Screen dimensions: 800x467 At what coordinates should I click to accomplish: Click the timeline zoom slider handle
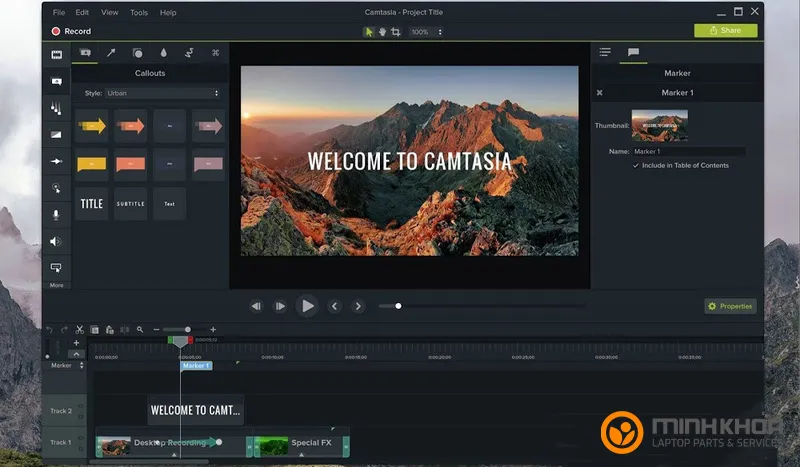click(x=186, y=329)
